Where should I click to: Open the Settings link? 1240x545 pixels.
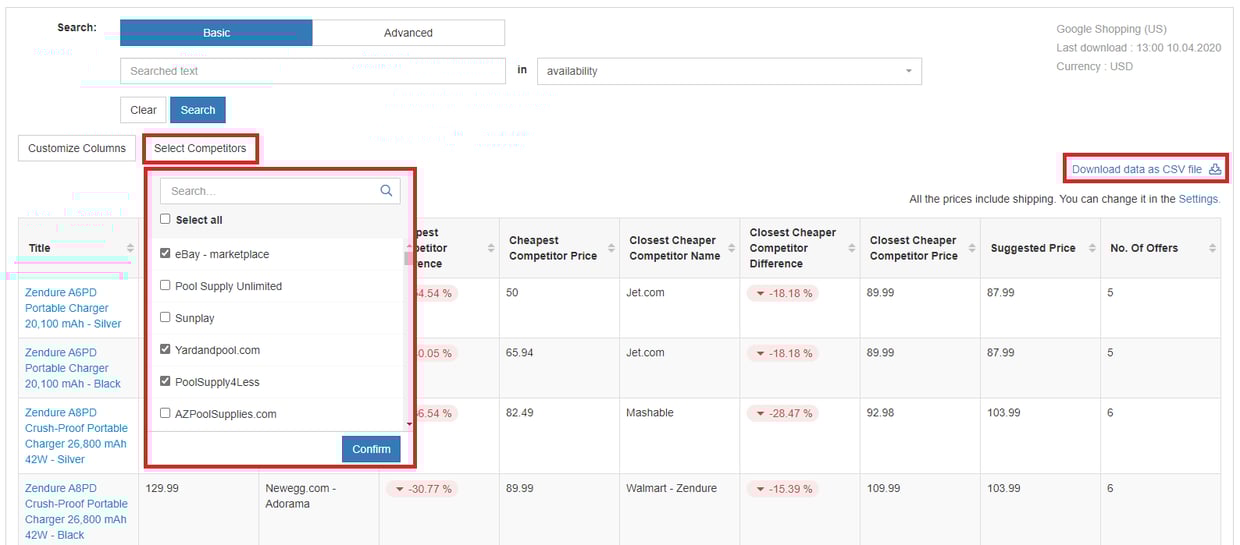click(1198, 199)
